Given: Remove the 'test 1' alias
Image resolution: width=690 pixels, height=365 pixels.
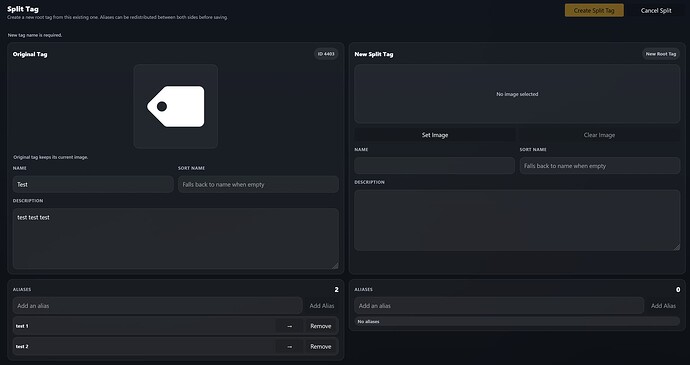Looking at the screenshot, I should [320, 326].
